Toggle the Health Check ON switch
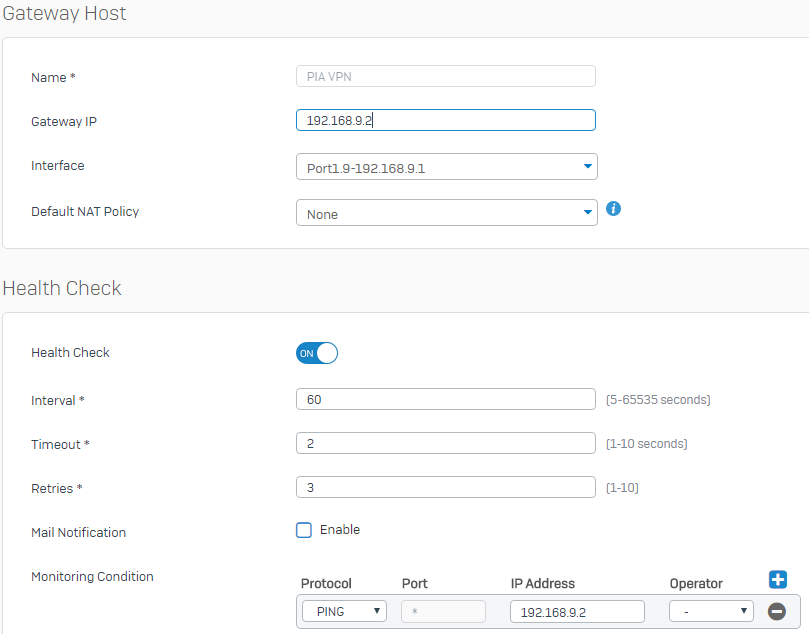The width and height of the screenshot is (809, 634). (x=317, y=353)
